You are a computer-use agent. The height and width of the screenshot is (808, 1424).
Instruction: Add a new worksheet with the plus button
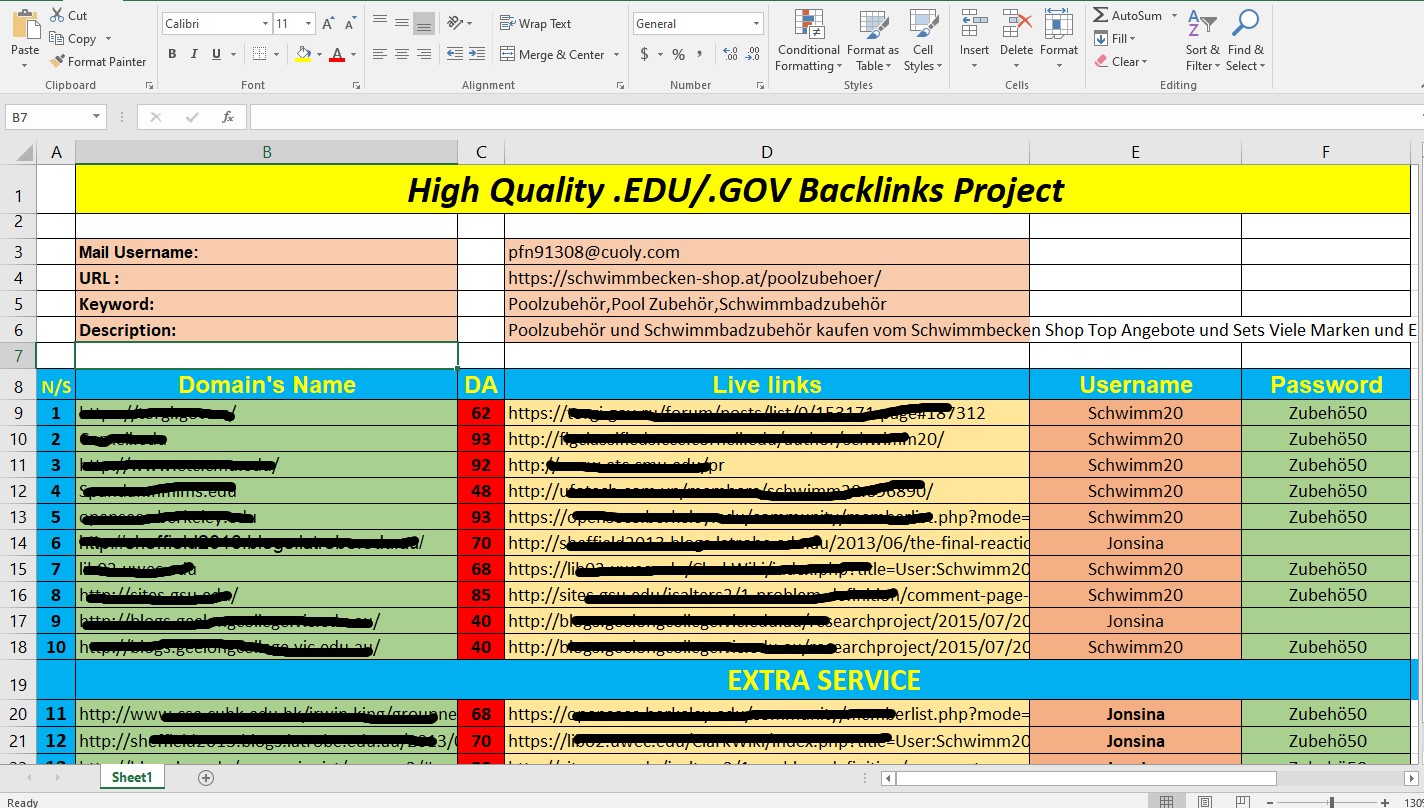[204, 777]
